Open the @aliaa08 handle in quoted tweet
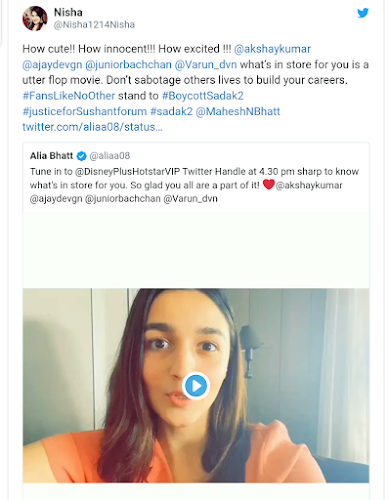389x500 pixels. (x=110, y=156)
